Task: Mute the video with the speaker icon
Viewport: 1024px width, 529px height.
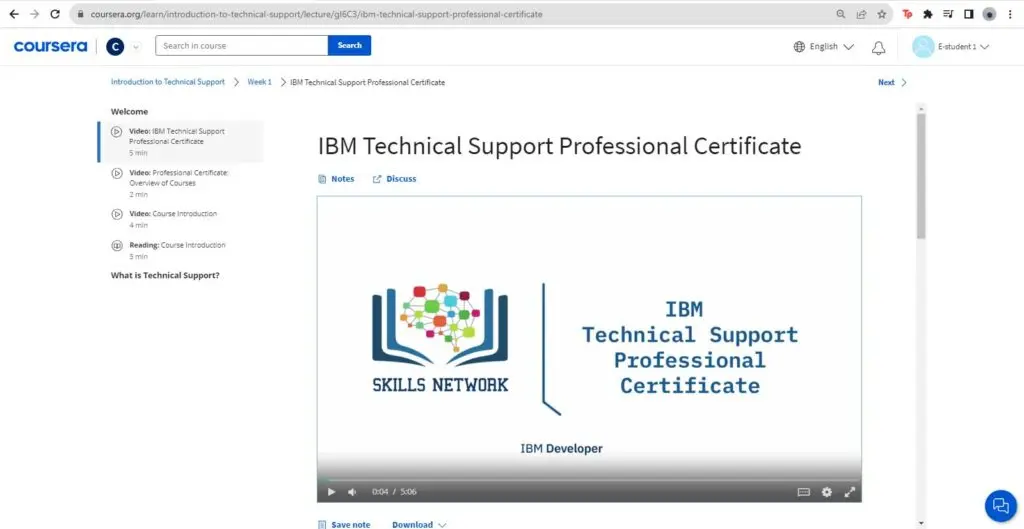Action: click(x=352, y=492)
